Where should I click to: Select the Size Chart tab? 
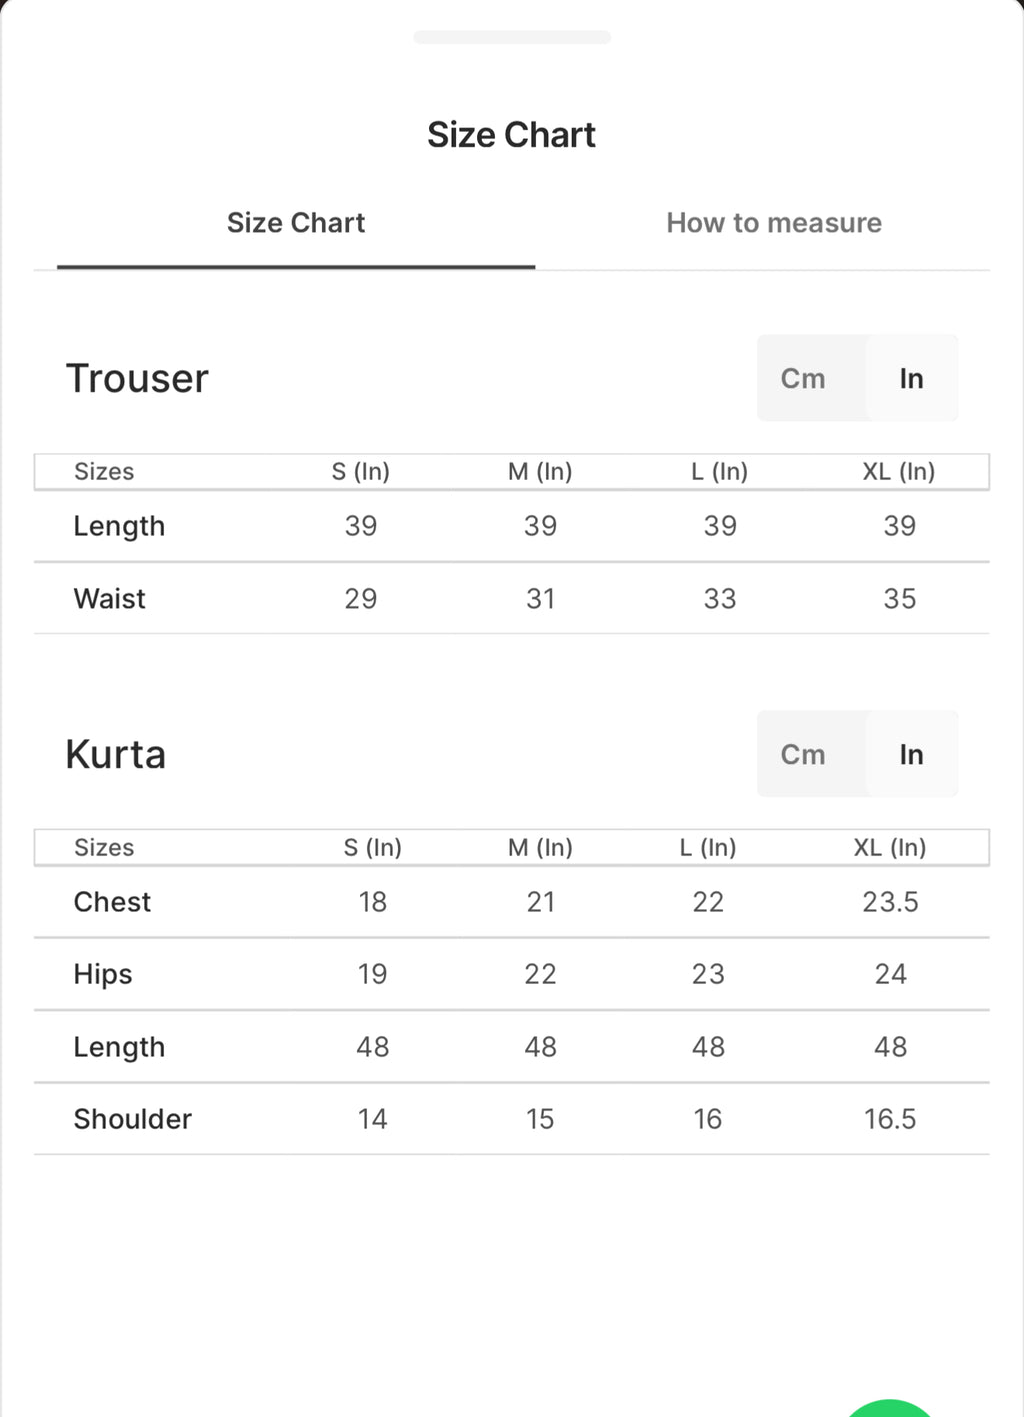click(296, 223)
